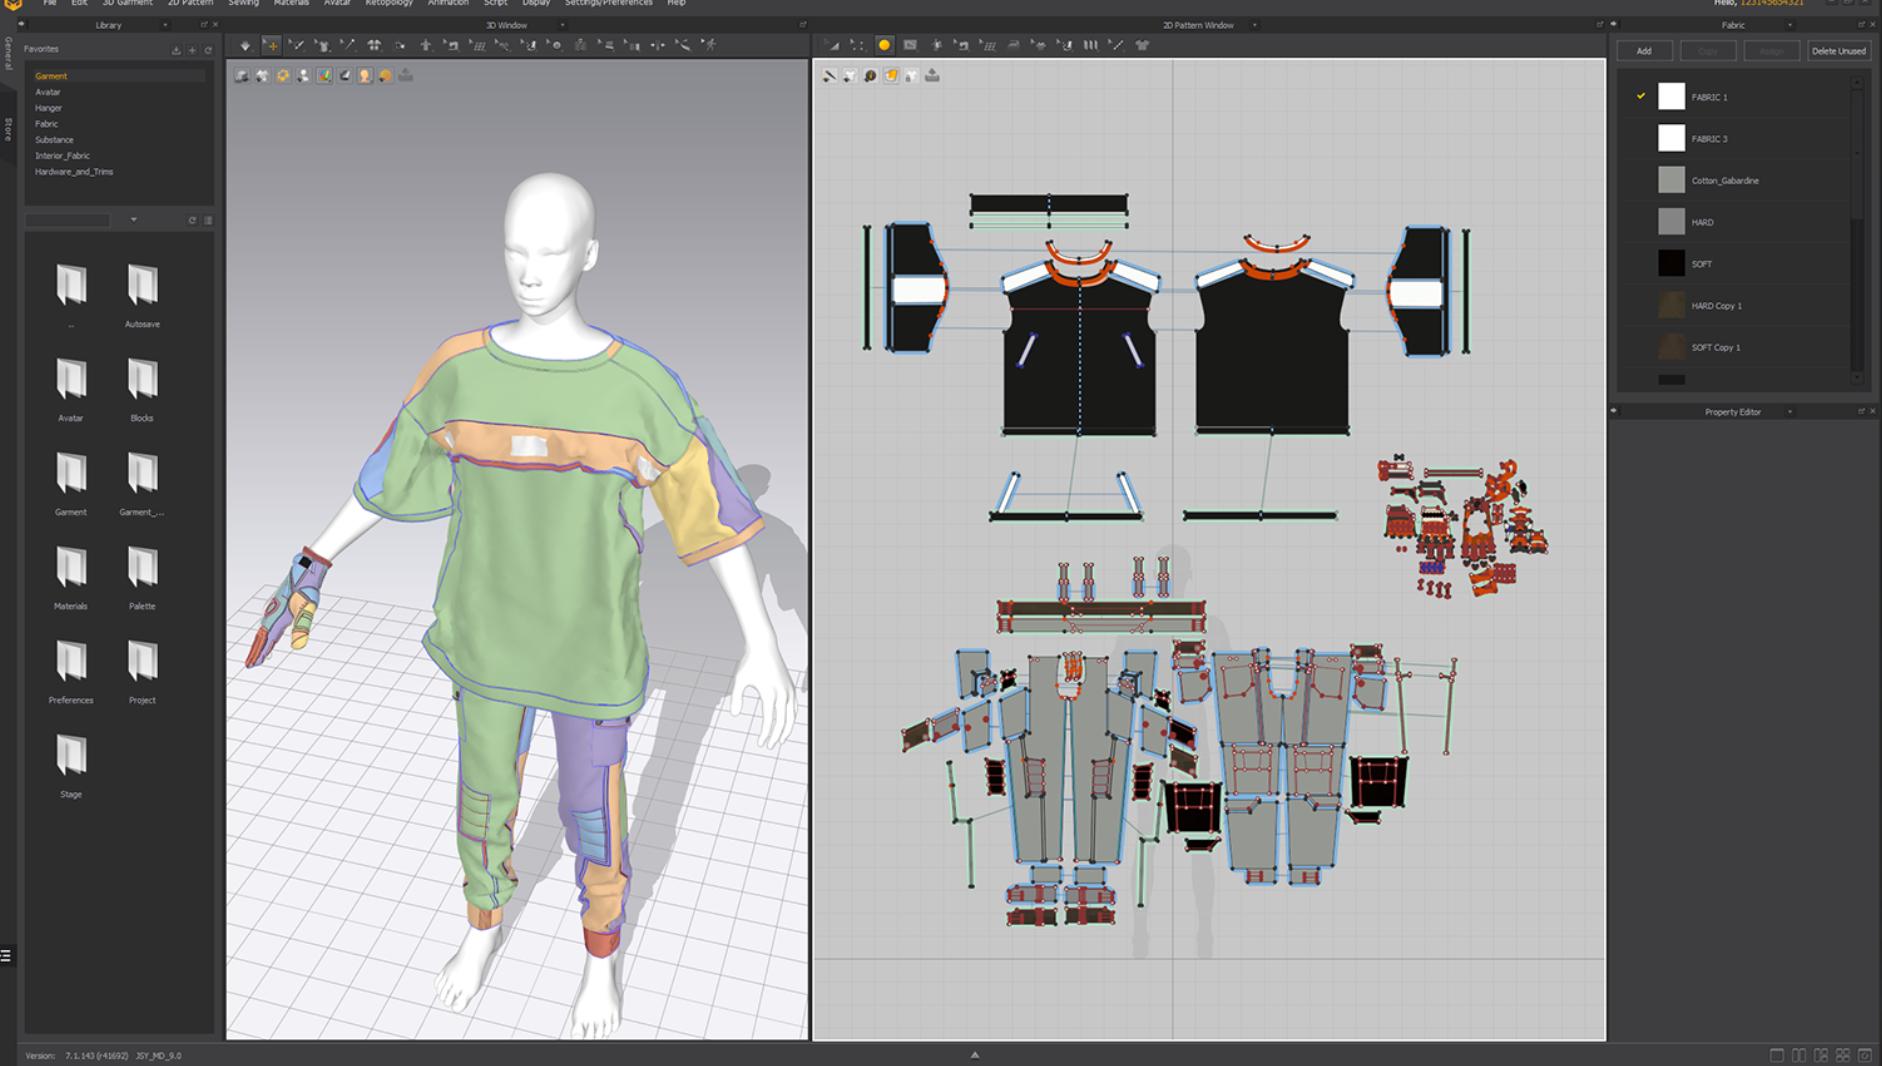Toggle the orange pattern display icon in 2D view
Screen dimensions: 1882x1066
coord(891,76)
